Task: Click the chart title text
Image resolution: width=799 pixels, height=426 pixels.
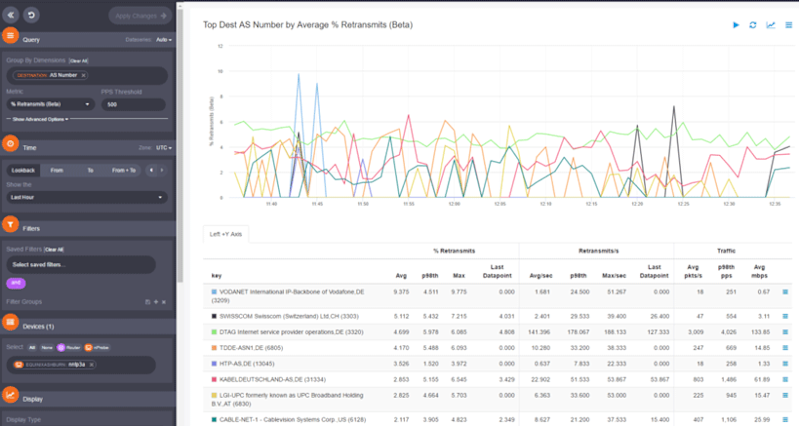Action: coord(308,25)
